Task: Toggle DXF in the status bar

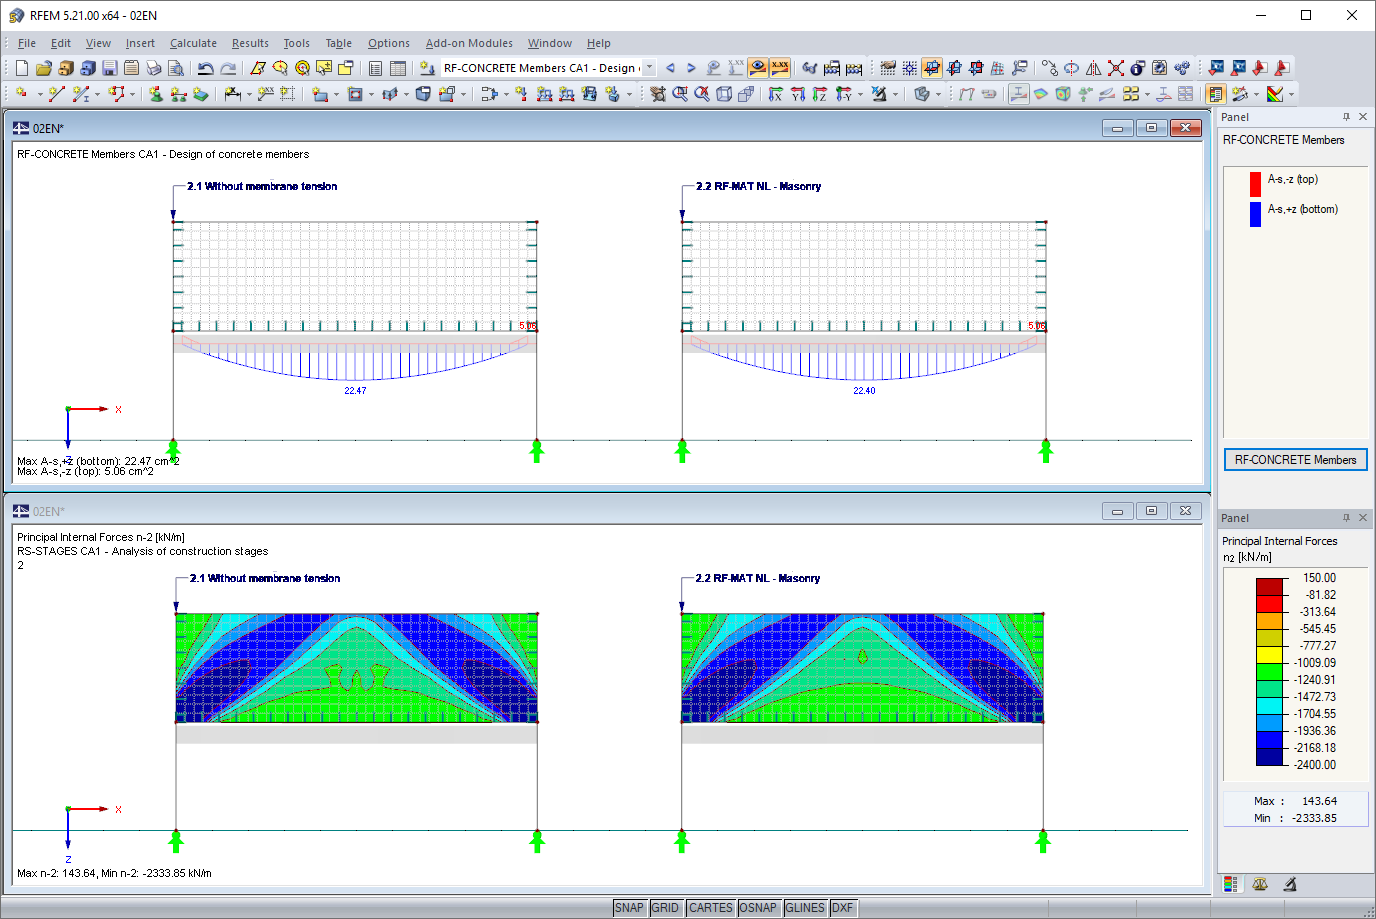Action: (843, 908)
